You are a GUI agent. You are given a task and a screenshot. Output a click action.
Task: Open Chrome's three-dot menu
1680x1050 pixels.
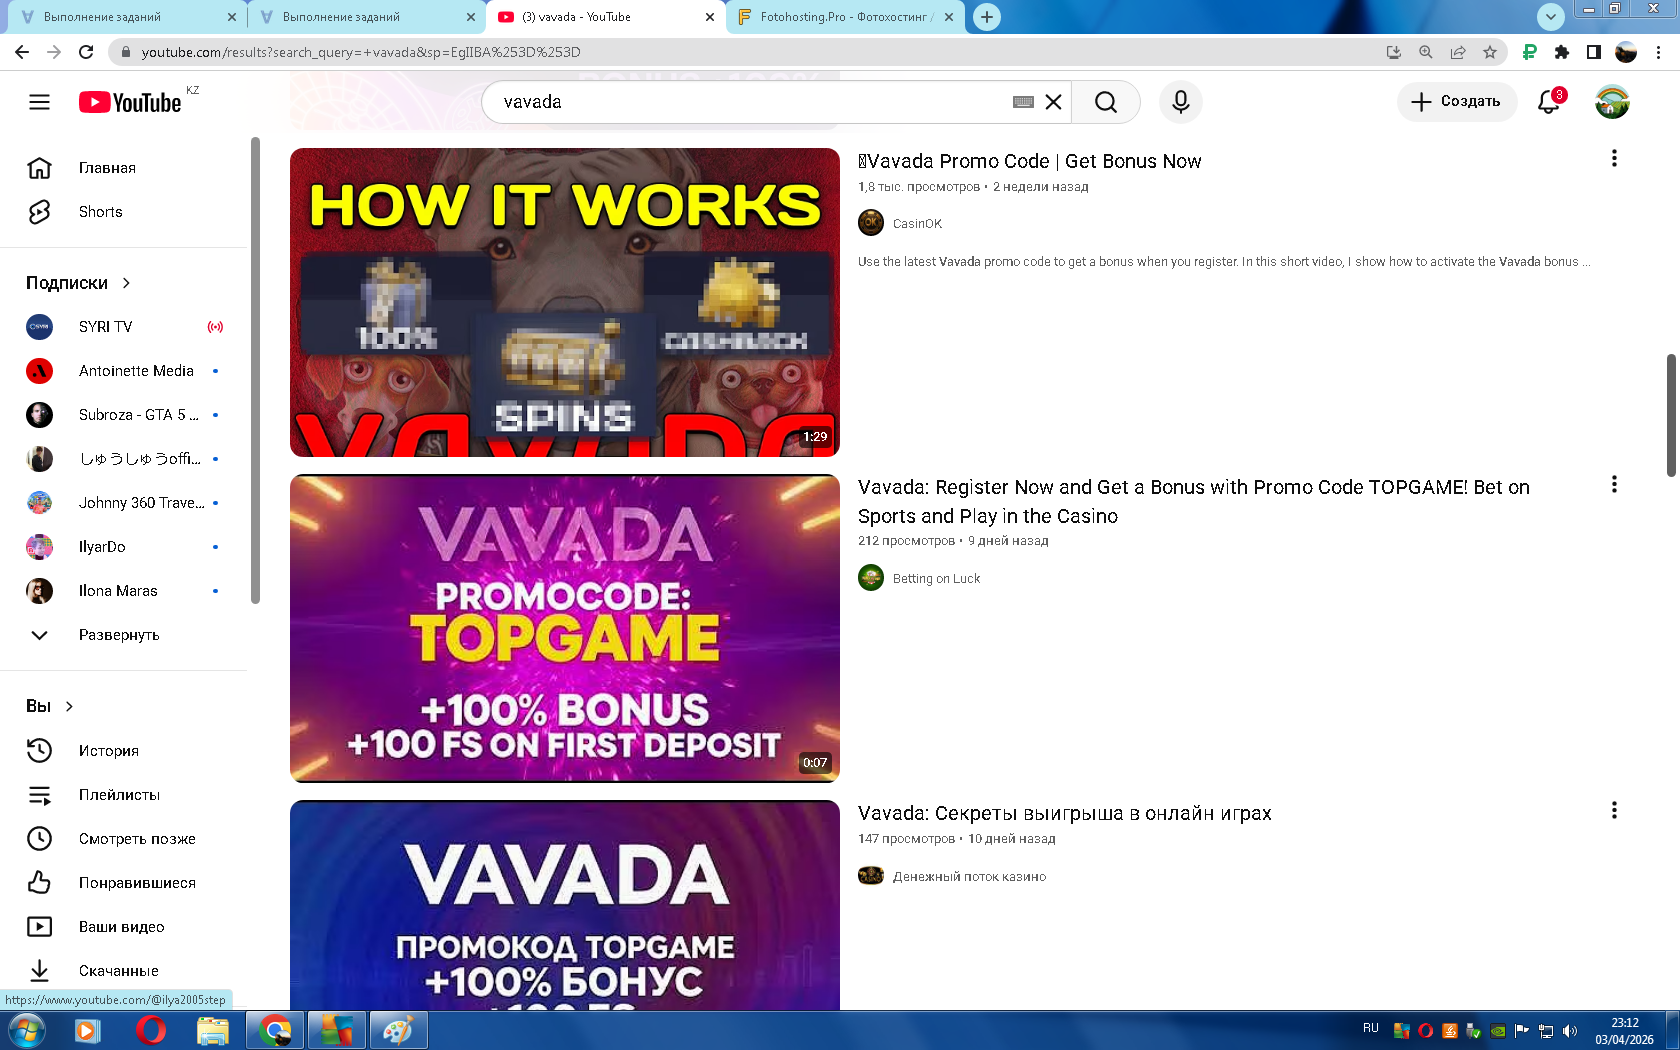click(1659, 52)
